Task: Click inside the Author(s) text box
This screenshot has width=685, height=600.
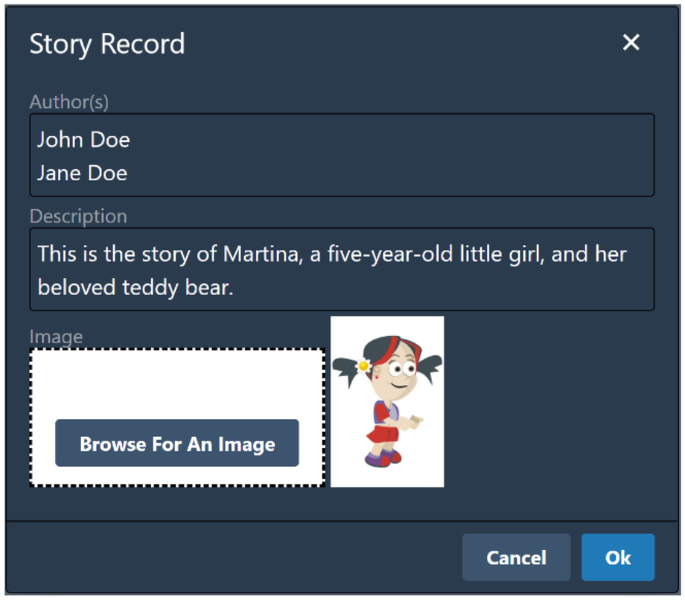Action: 342,155
